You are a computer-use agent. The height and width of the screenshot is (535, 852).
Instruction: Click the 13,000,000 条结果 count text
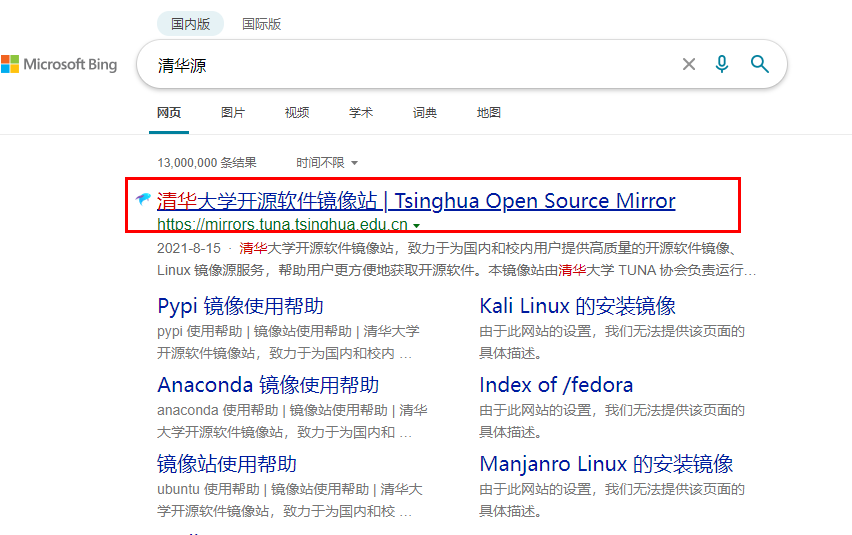206,162
